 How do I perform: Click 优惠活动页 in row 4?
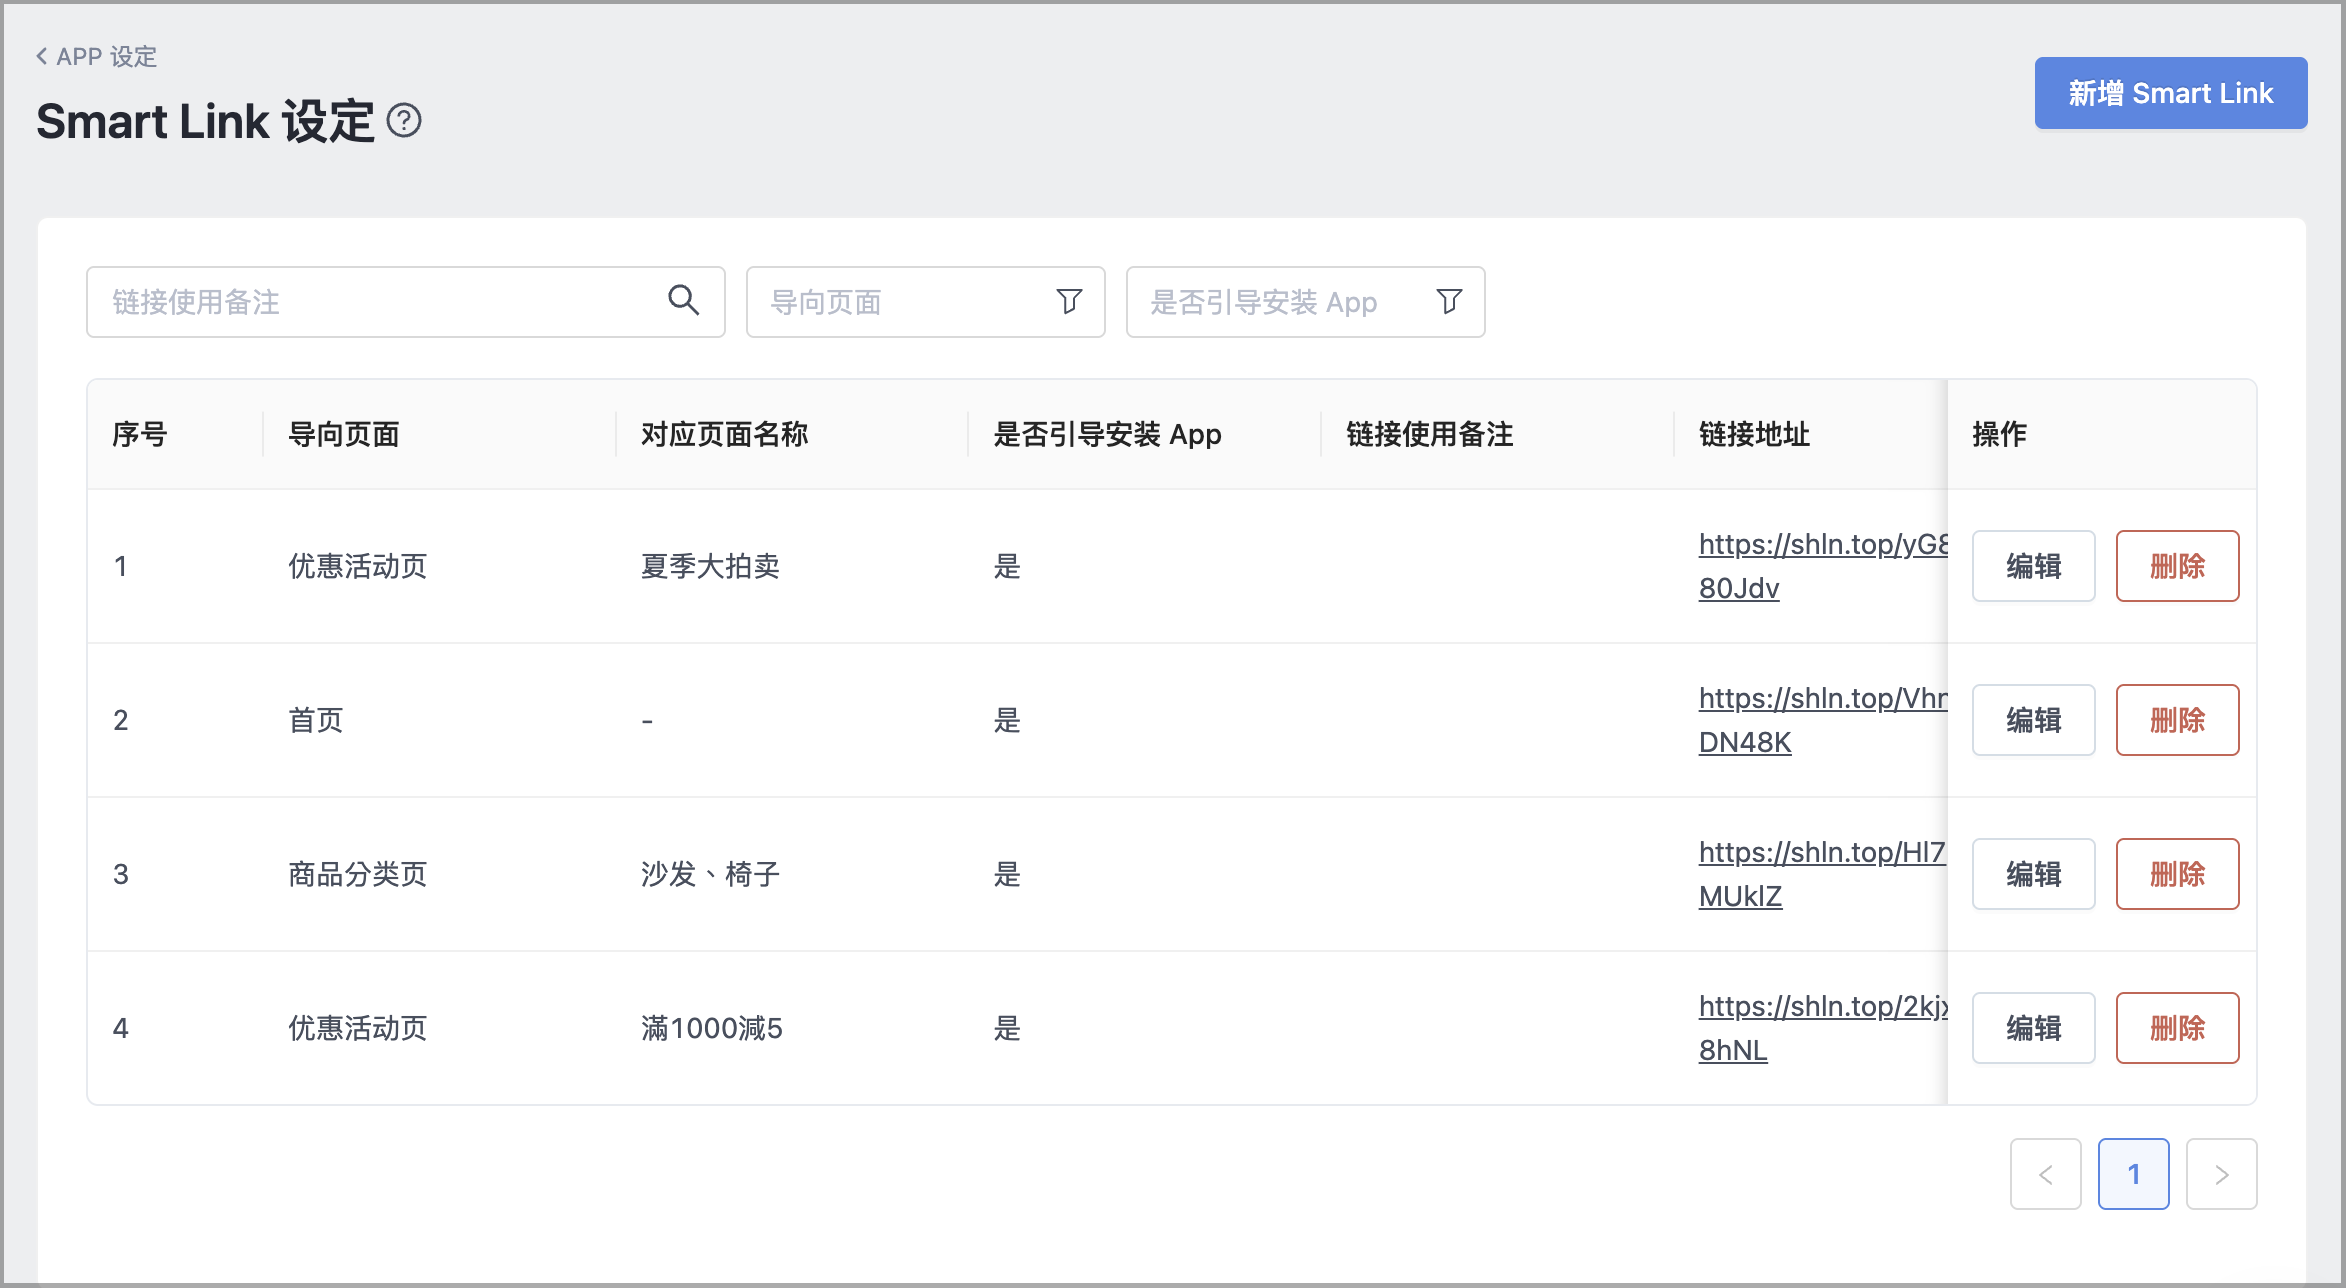coord(358,1028)
